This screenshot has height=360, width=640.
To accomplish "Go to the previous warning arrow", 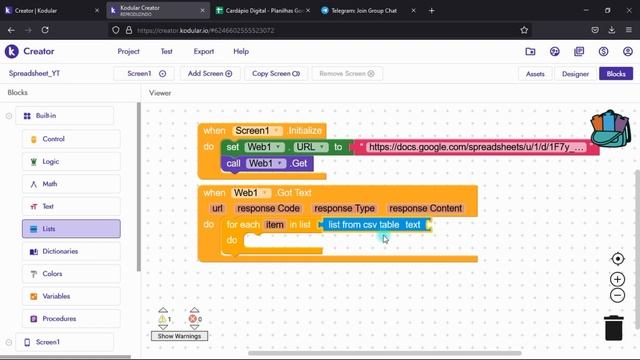I will pos(163,310).
